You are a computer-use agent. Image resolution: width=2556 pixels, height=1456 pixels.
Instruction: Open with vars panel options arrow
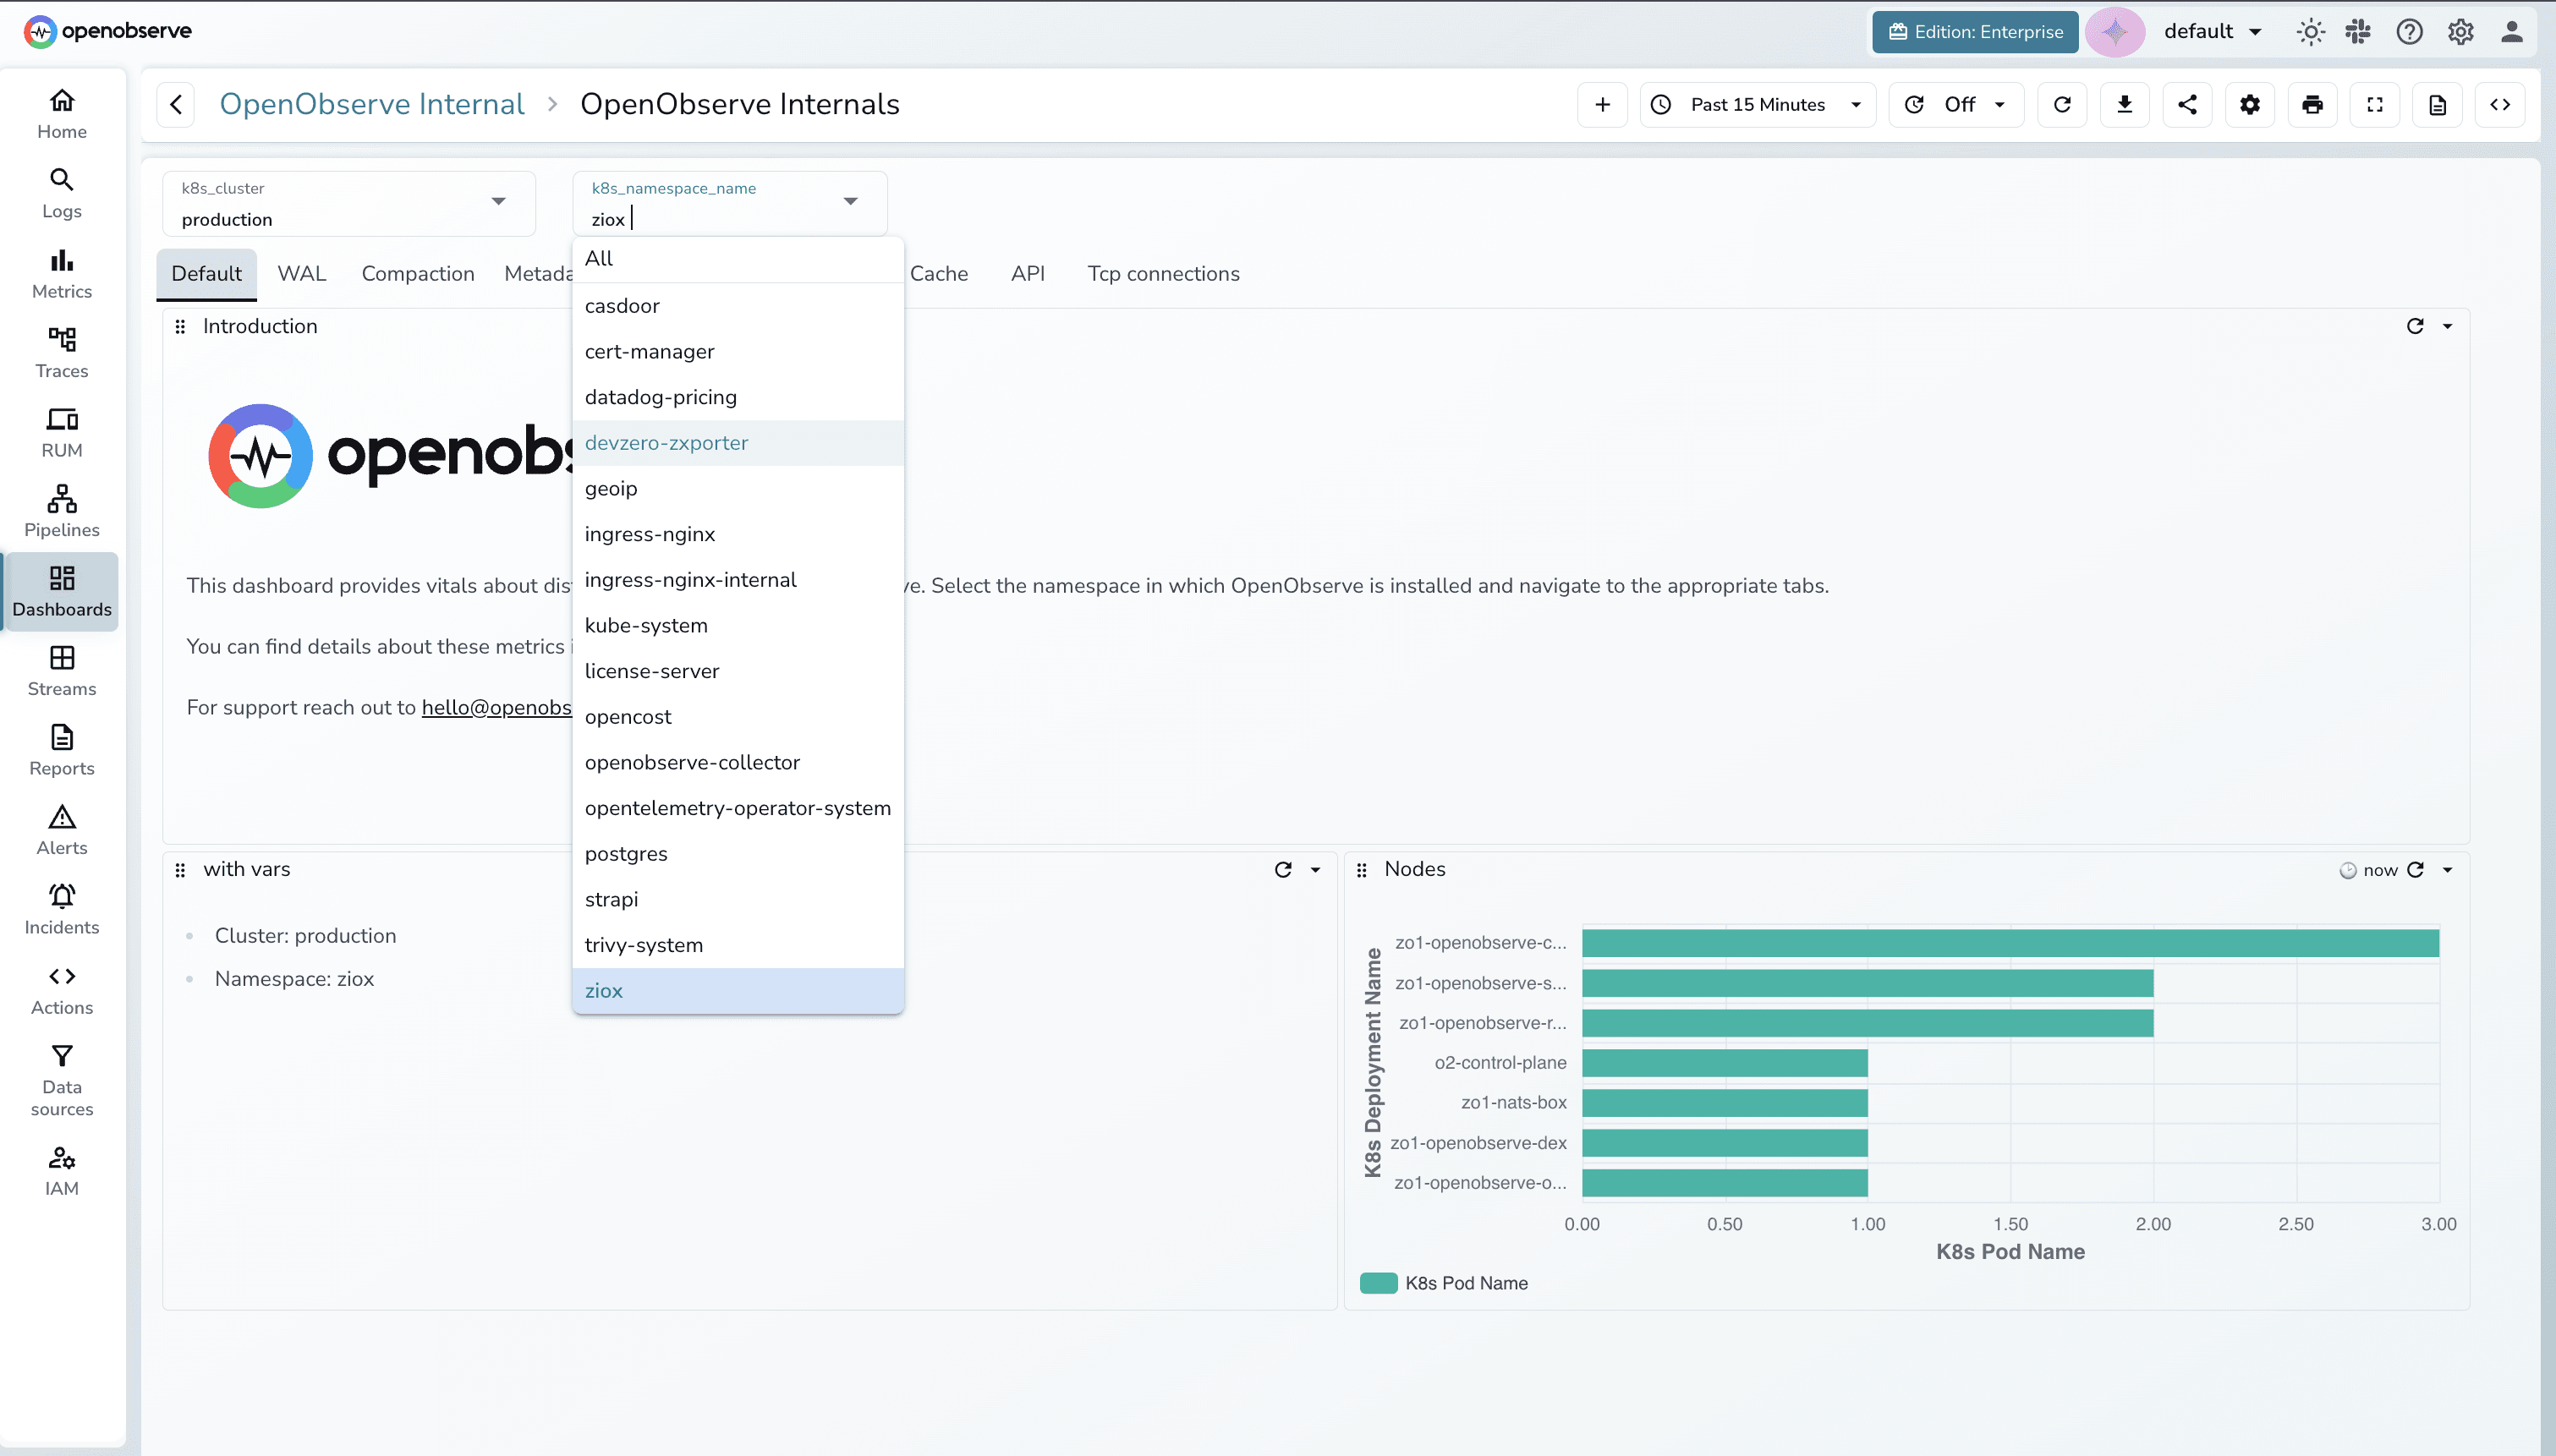coord(1315,870)
